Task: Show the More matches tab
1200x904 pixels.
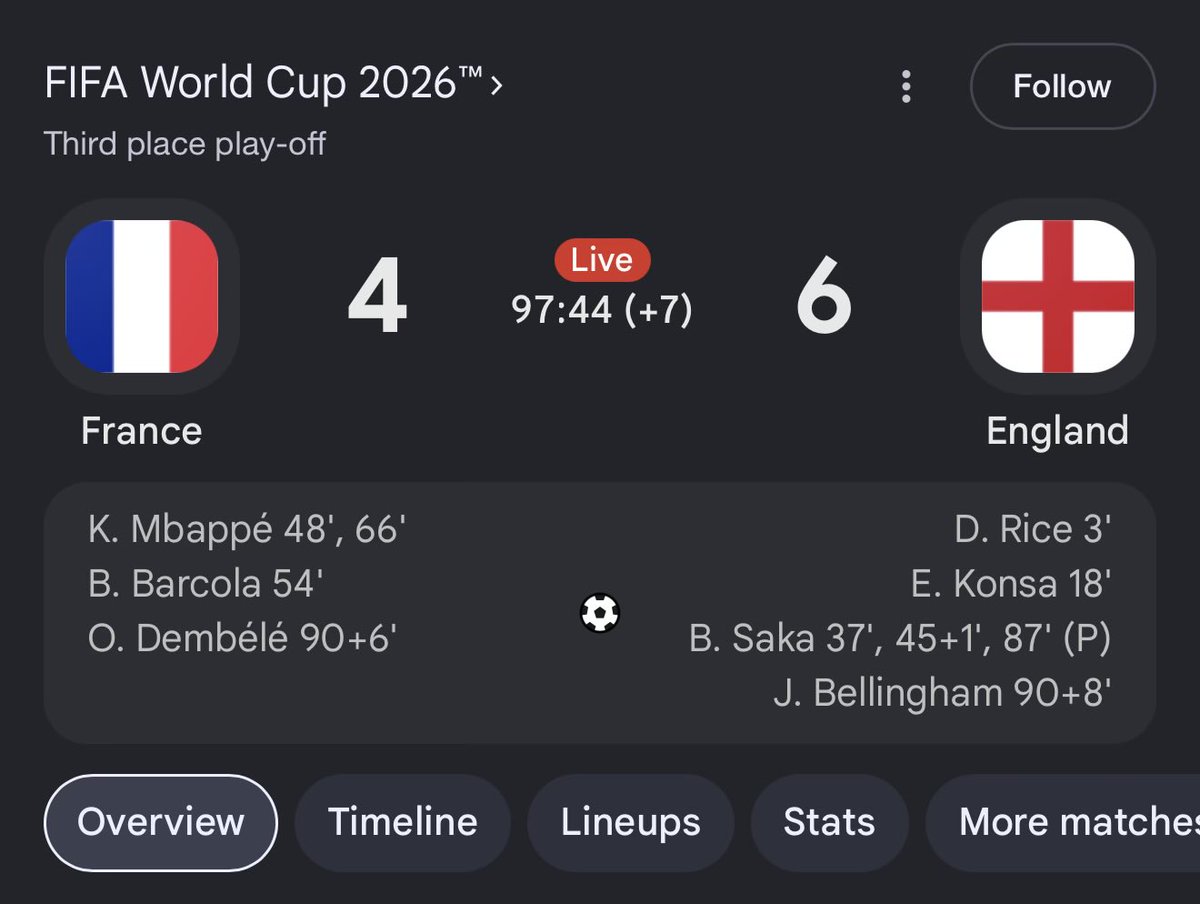Action: point(1063,822)
